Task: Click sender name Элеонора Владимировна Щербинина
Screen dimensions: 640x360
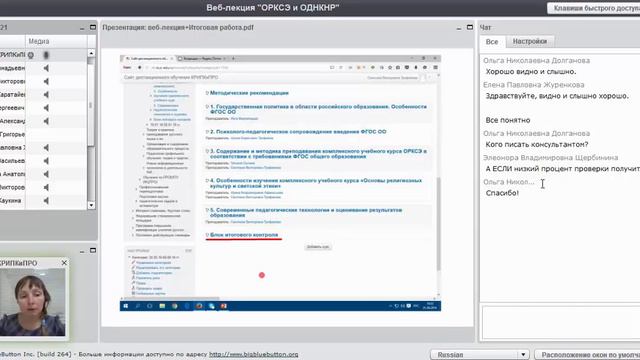Action: pyautogui.click(x=550, y=158)
